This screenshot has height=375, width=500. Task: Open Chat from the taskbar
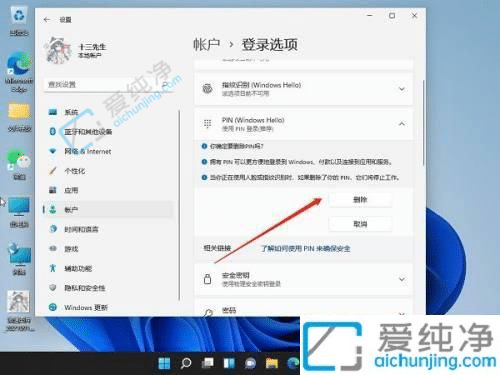[x=250, y=363]
